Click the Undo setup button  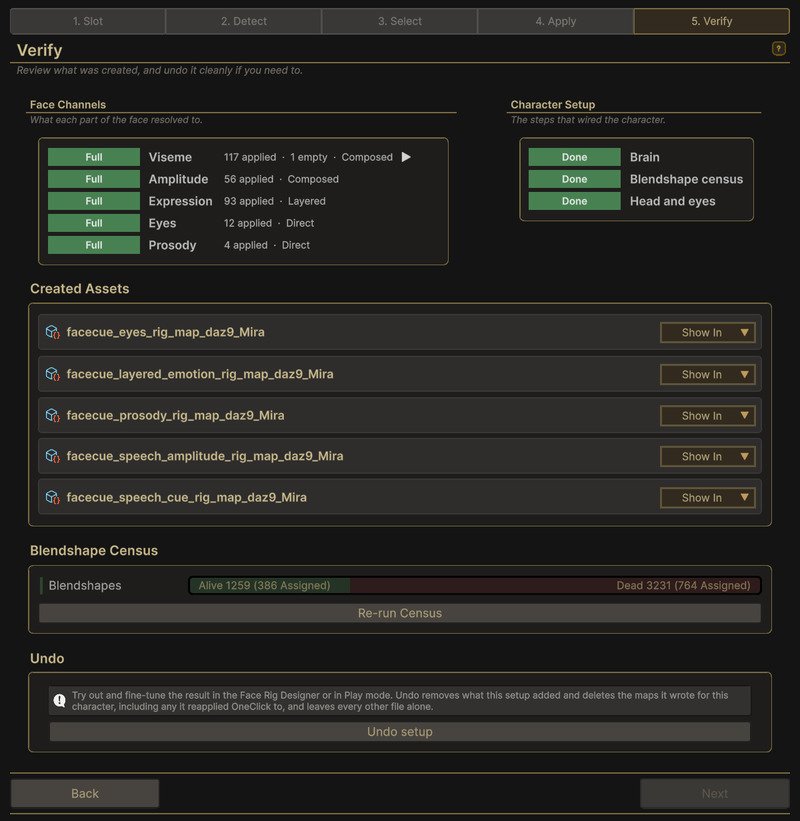point(400,731)
